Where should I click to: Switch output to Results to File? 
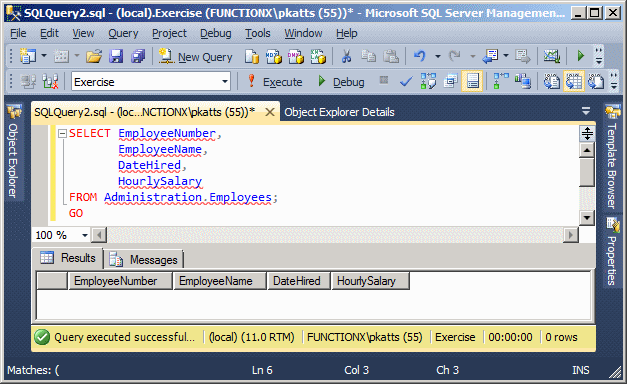point(596,82)
